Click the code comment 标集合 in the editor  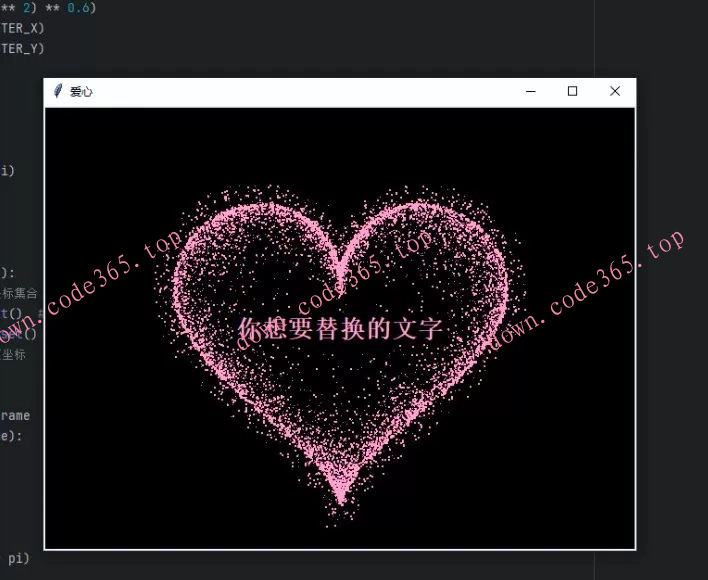[x=19, y=293]
